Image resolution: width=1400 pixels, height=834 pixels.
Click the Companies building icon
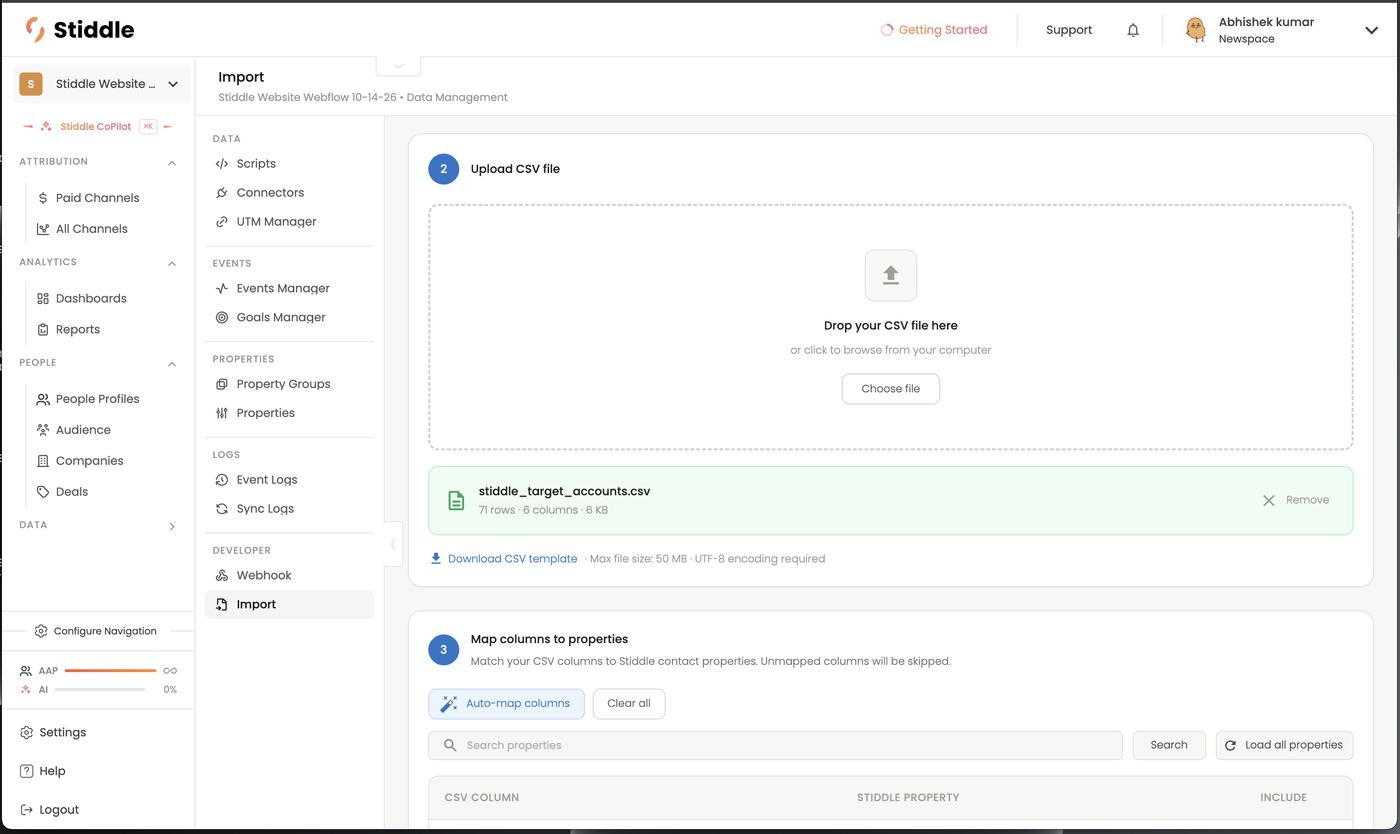pos(43,461)
